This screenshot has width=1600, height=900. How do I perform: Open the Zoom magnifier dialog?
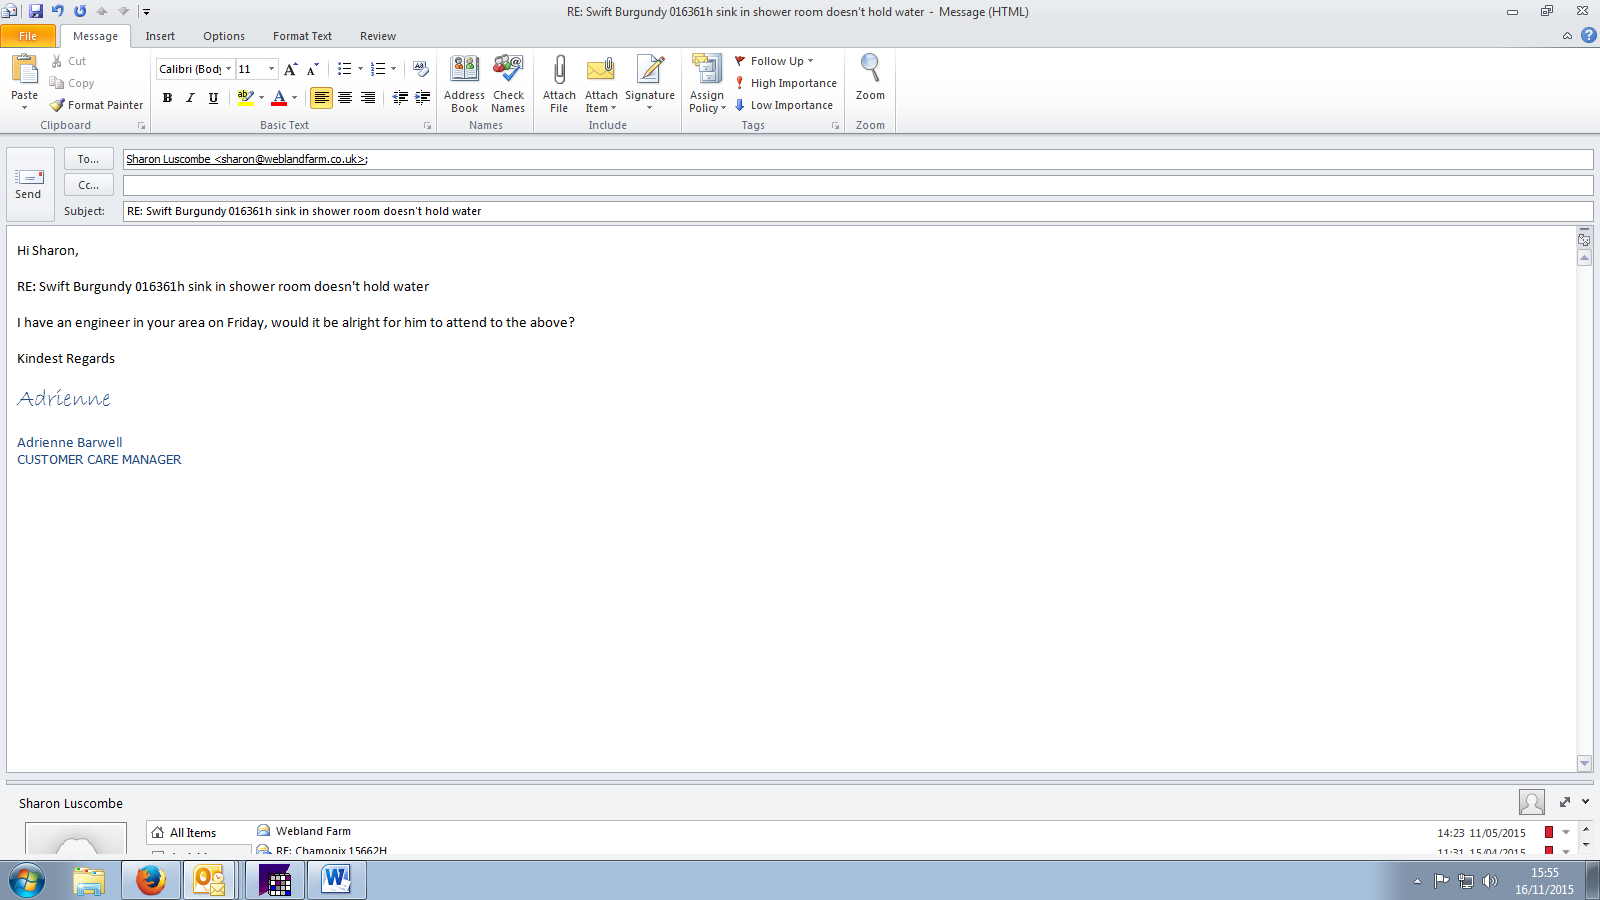pyautogui.click(x=870, y=78)
